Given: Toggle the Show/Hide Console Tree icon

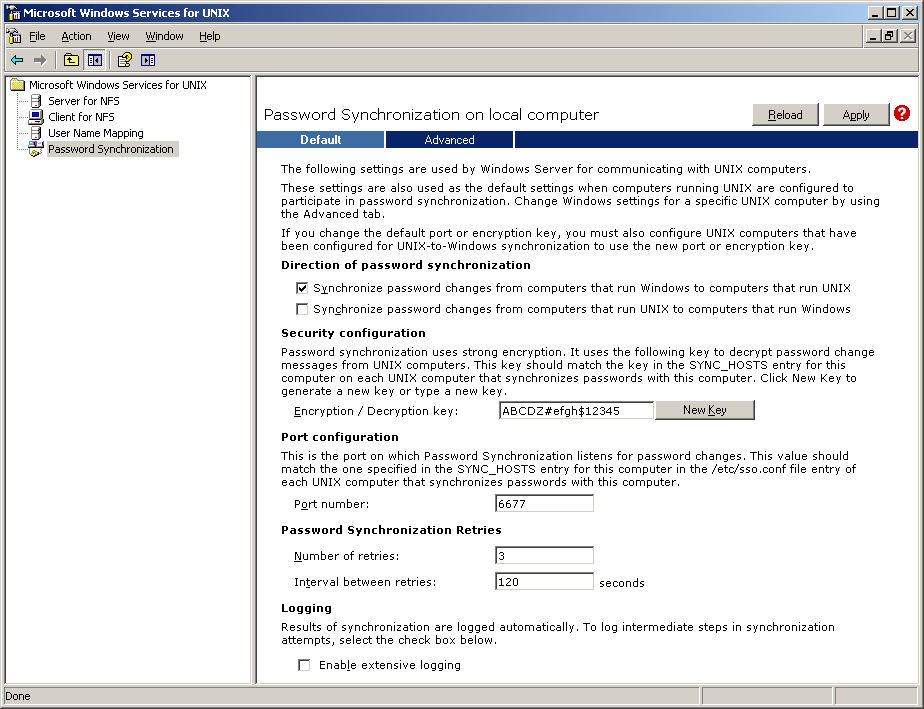Looking at the screenshot, I should (x=94, y=60).
